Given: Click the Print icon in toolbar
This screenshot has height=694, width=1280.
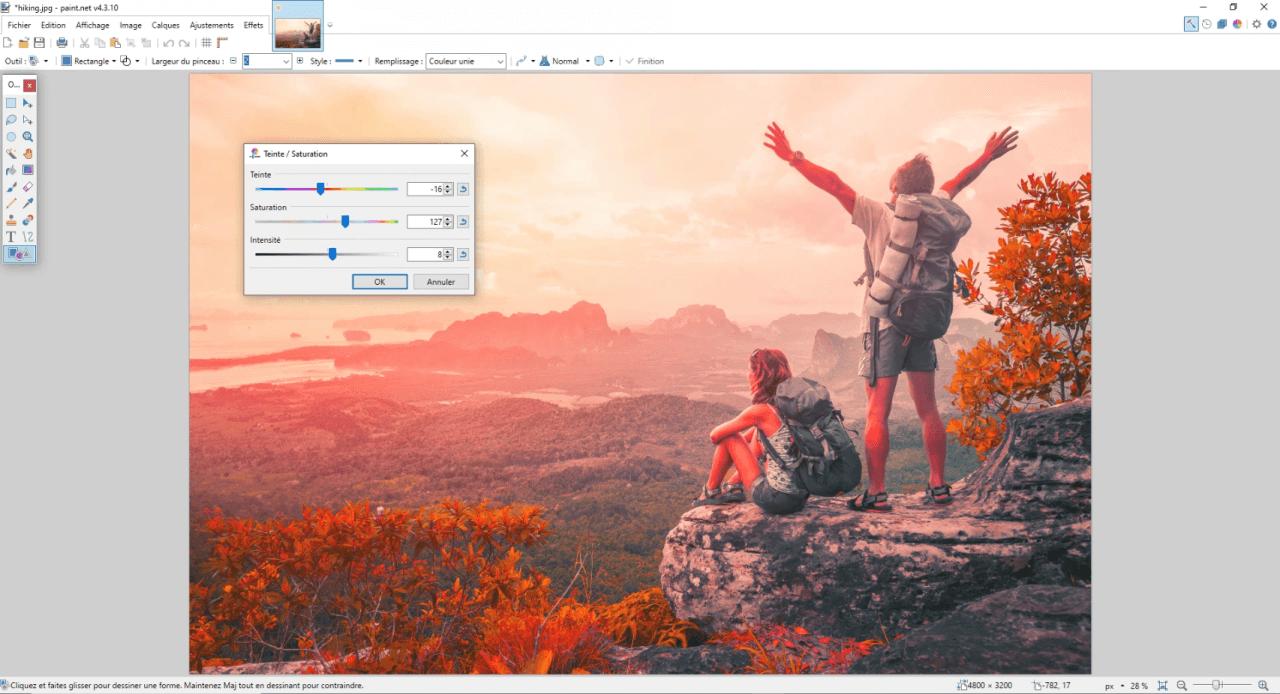Looking at the screenshot, I should (x=62, y=43).
